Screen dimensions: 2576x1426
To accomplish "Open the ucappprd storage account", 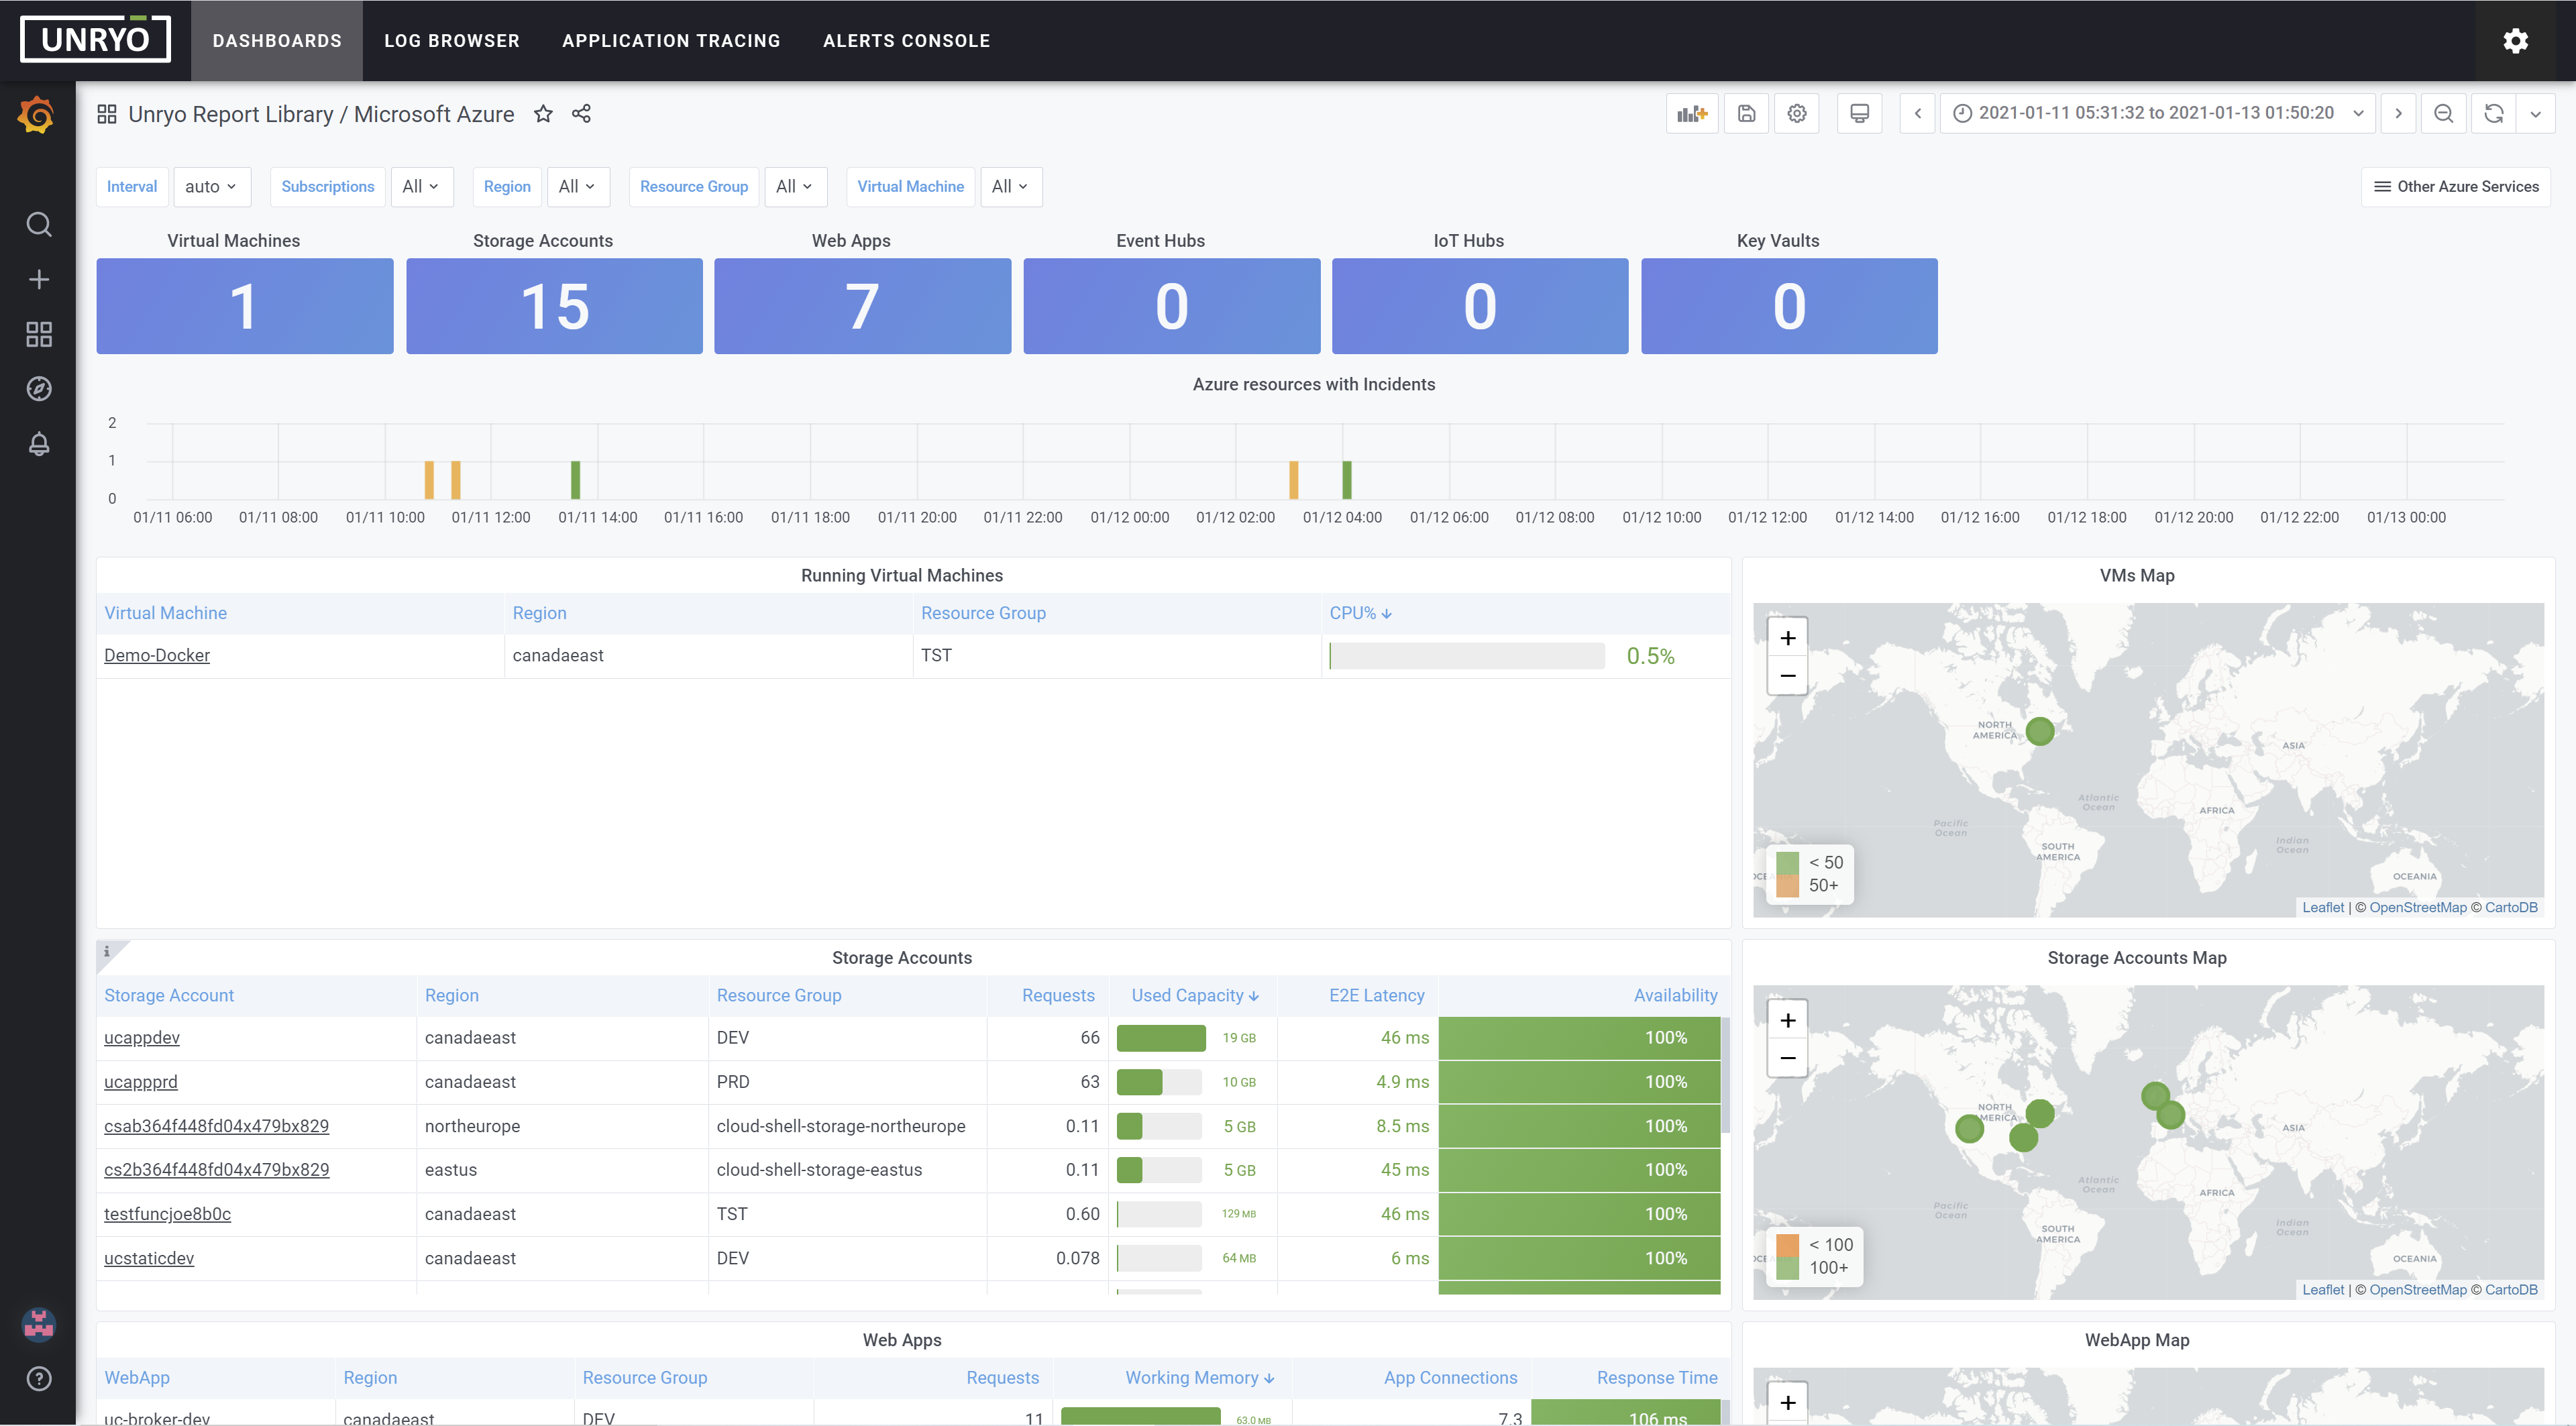I will pyautogui.click(x=141, y=1081).
